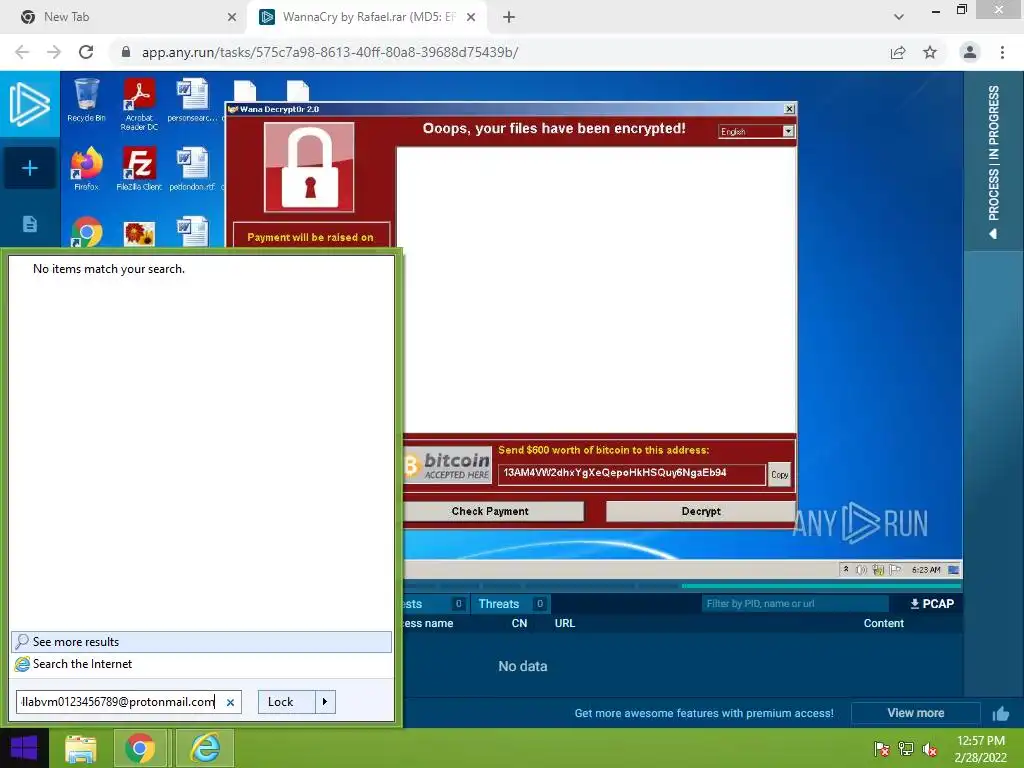Click the URL column header
Image resolution: width=1024 pixels, height=768 pixels.
point(565,624)
